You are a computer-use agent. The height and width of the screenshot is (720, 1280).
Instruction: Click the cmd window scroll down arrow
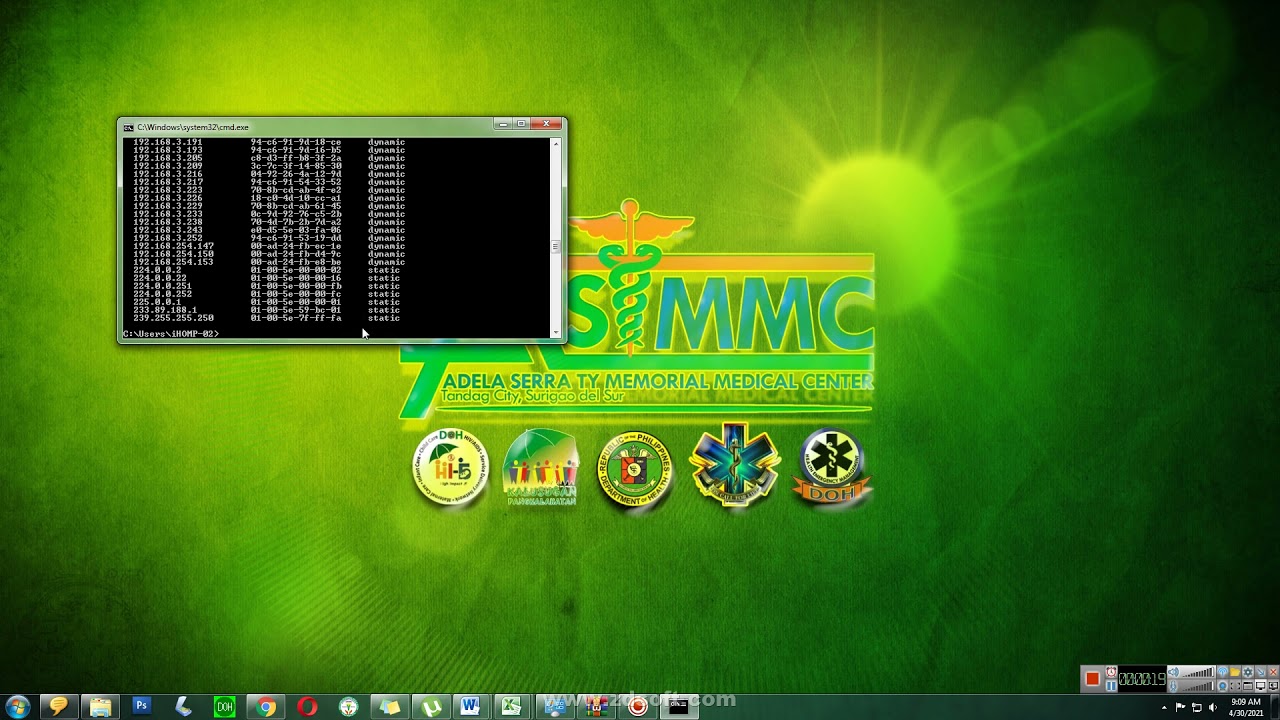[556, 333]
